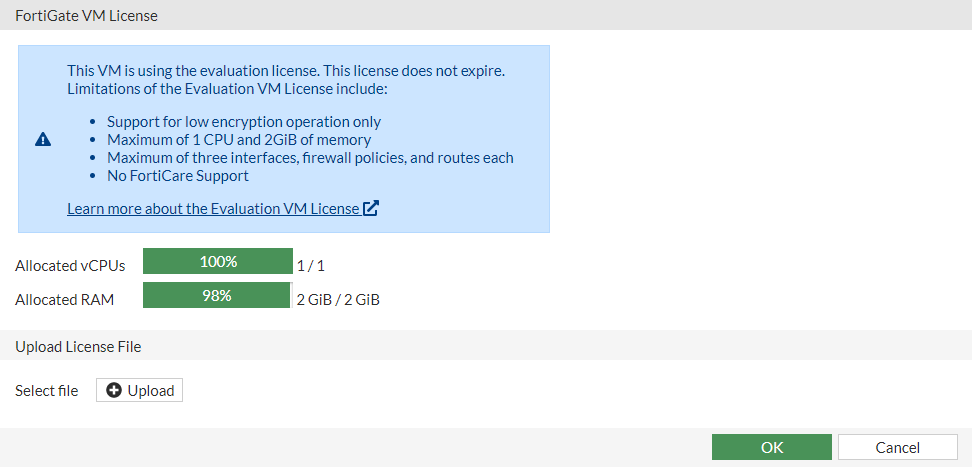Image resolution: width=972 pixels, height=475 pixels.
Task: Click the Allocated RAM 98% progress bar
Action: click(217, 296)
